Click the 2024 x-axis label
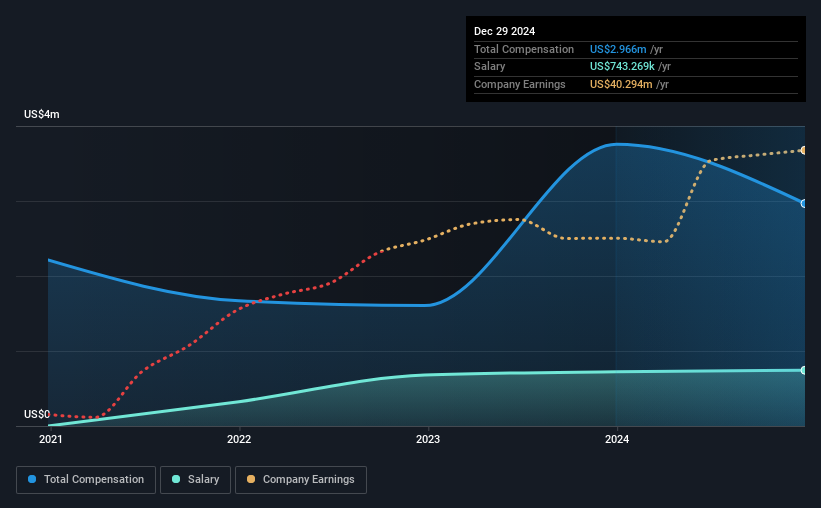The image size is (821, 508). 617,439
